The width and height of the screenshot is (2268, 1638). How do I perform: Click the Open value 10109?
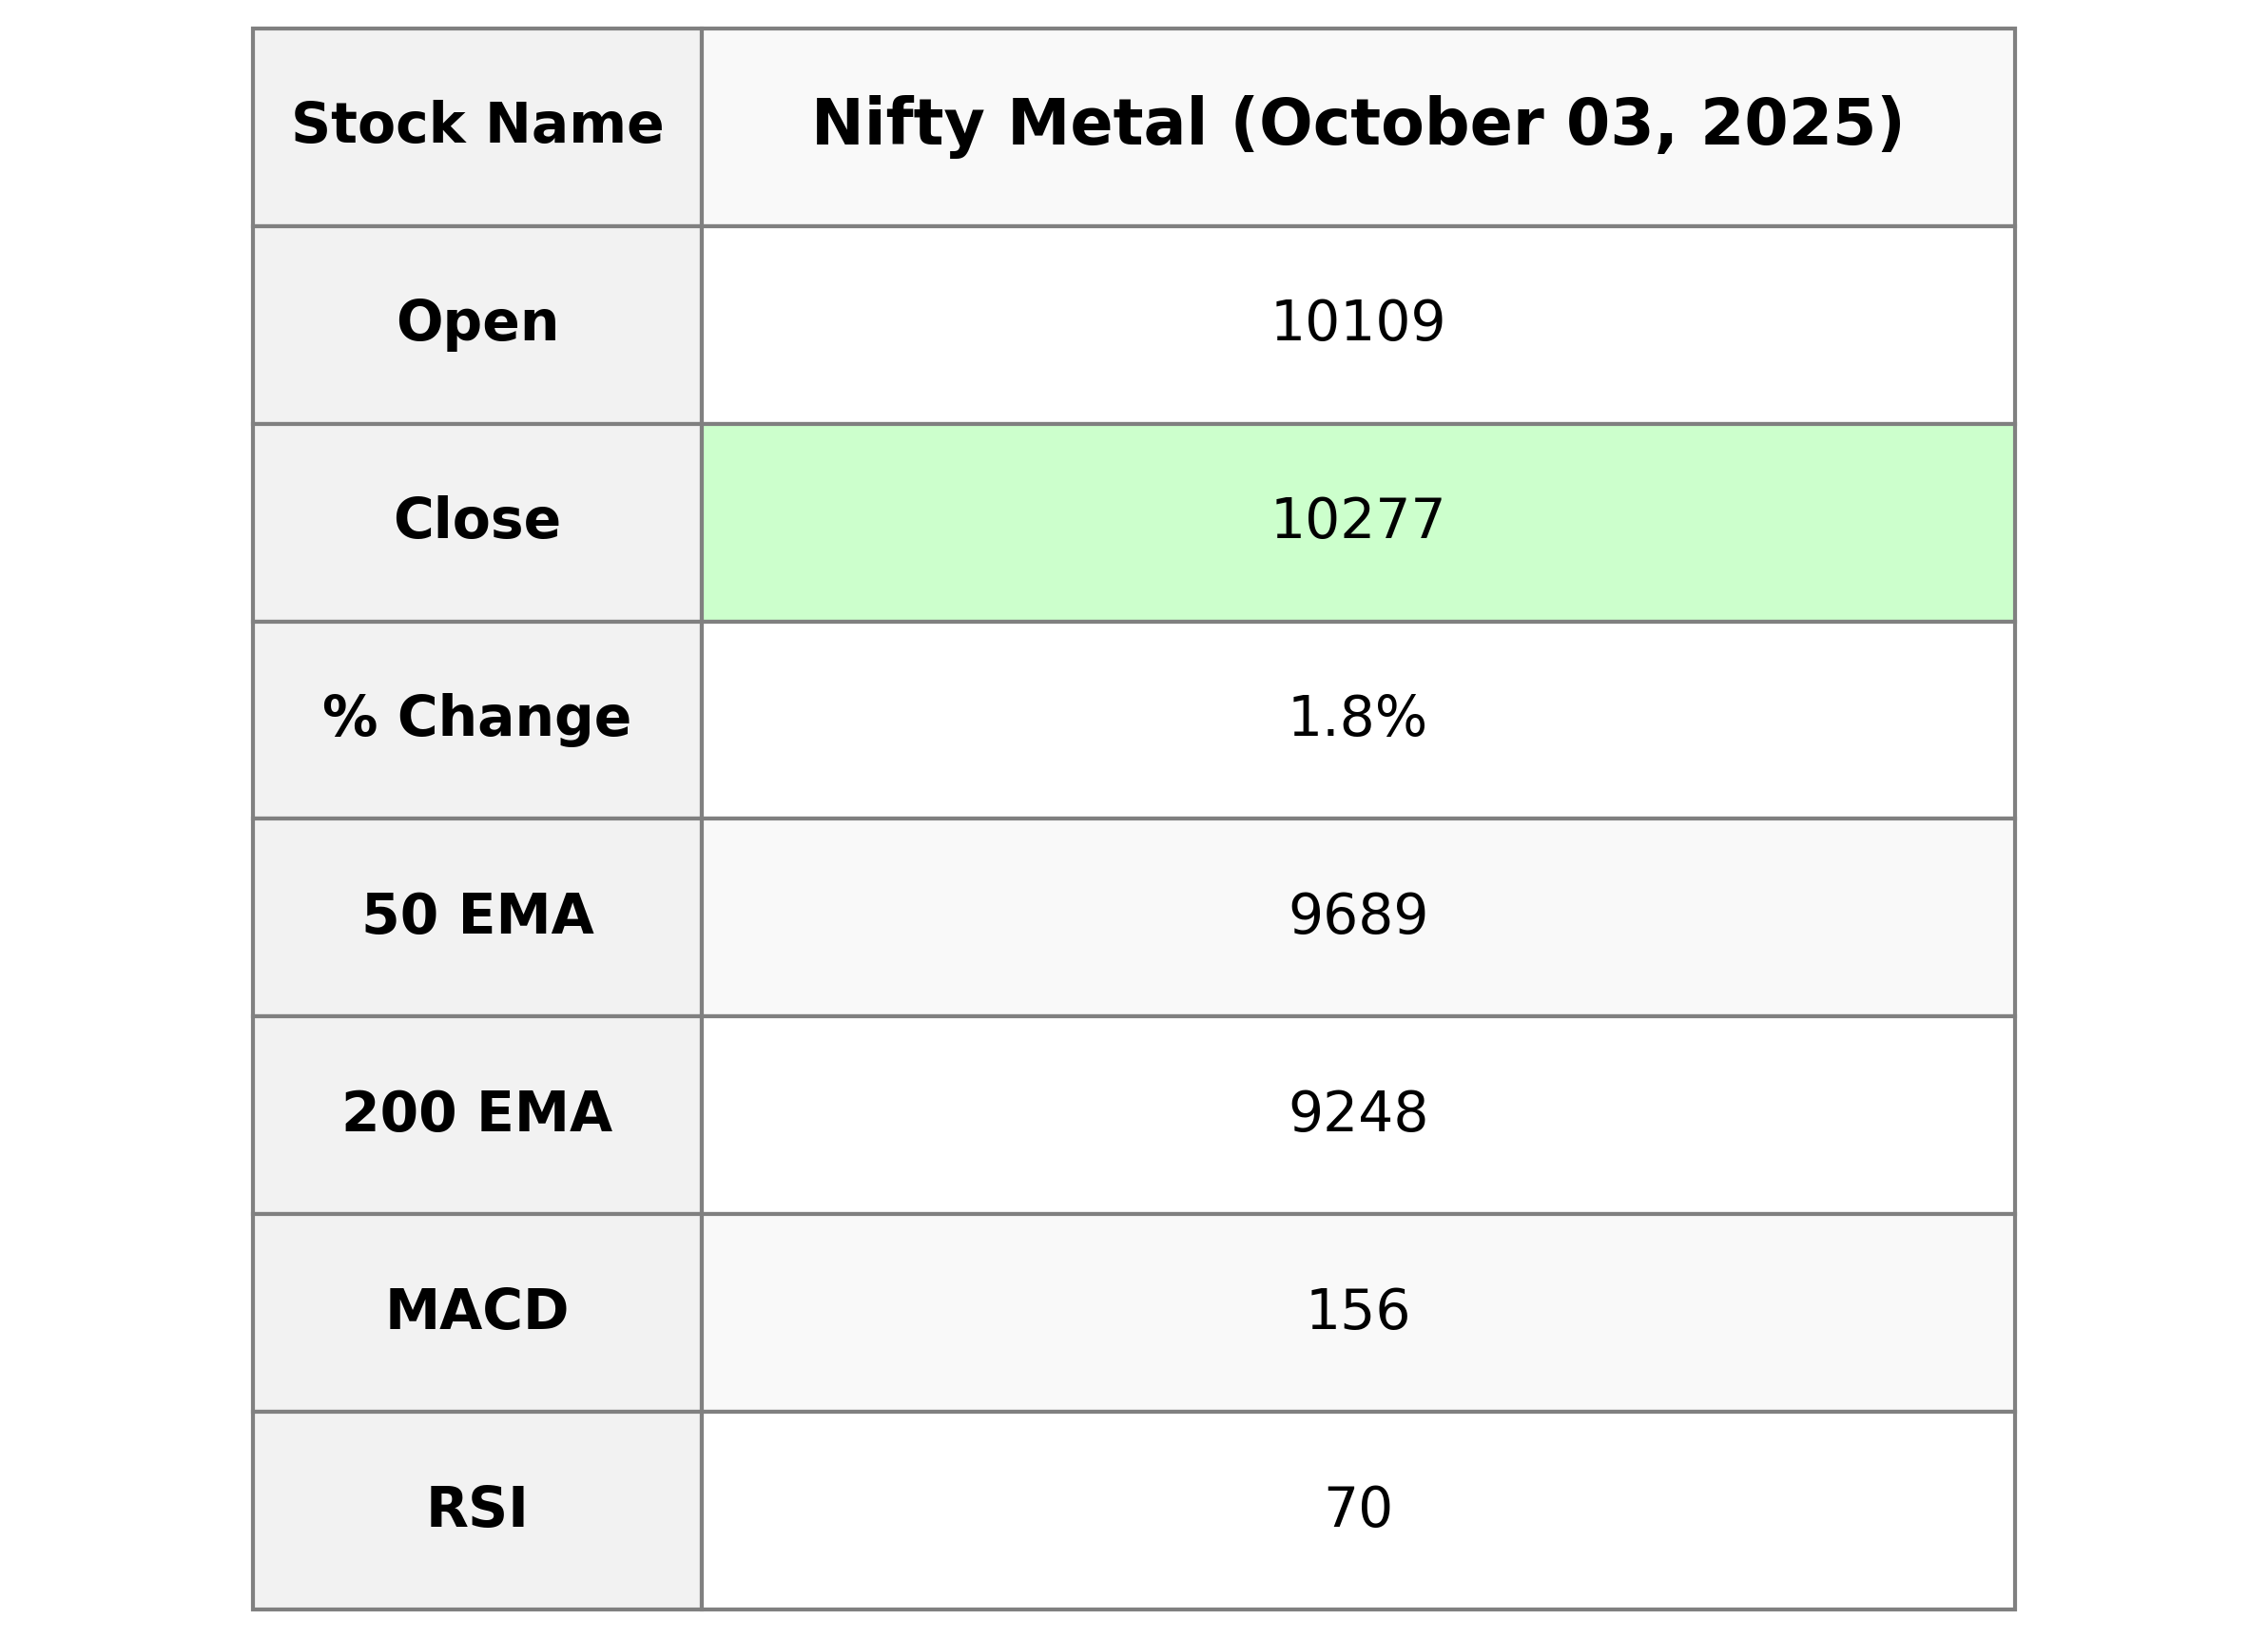1357,323
